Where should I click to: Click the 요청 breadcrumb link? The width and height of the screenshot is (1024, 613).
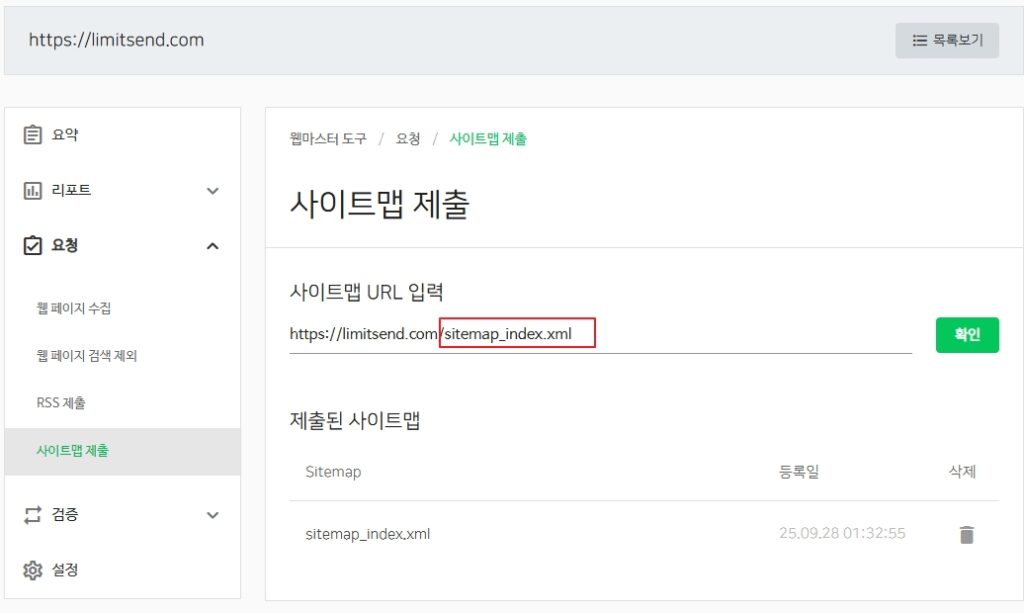(x=408, y=139)
